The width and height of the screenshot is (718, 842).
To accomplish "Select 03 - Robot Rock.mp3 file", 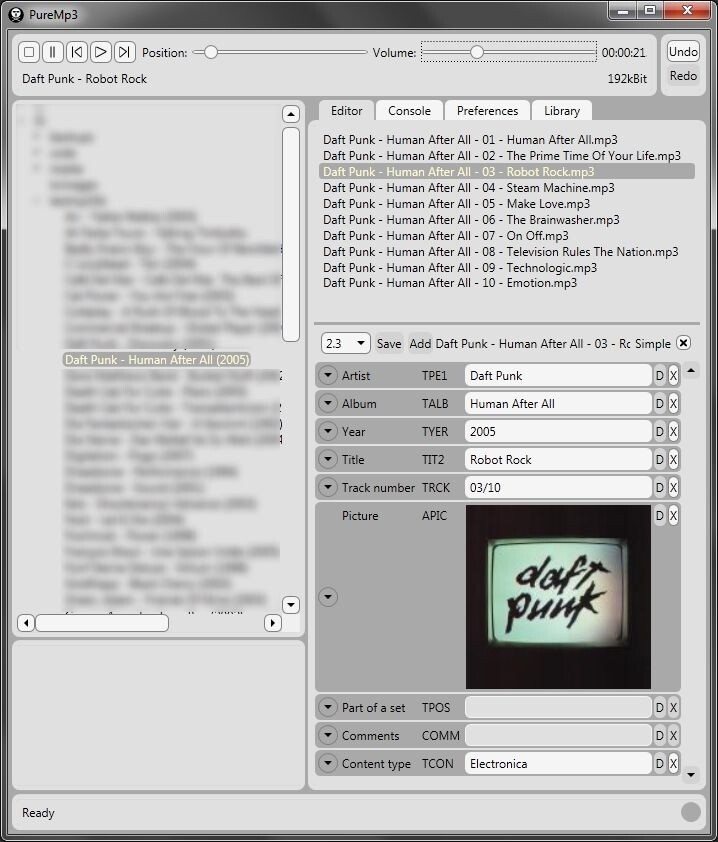I will [507, 171].
